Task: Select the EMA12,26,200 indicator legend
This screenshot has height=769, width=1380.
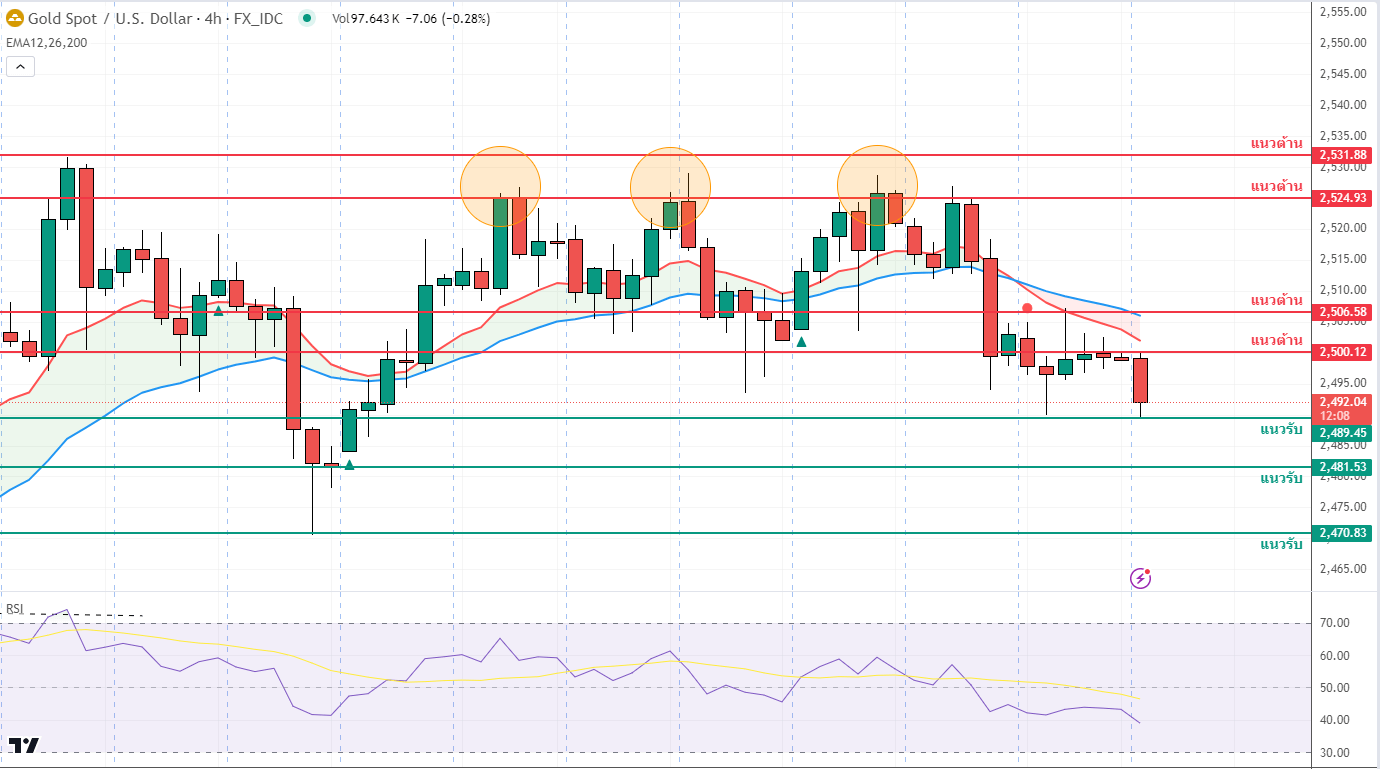Action: (46, 42)
